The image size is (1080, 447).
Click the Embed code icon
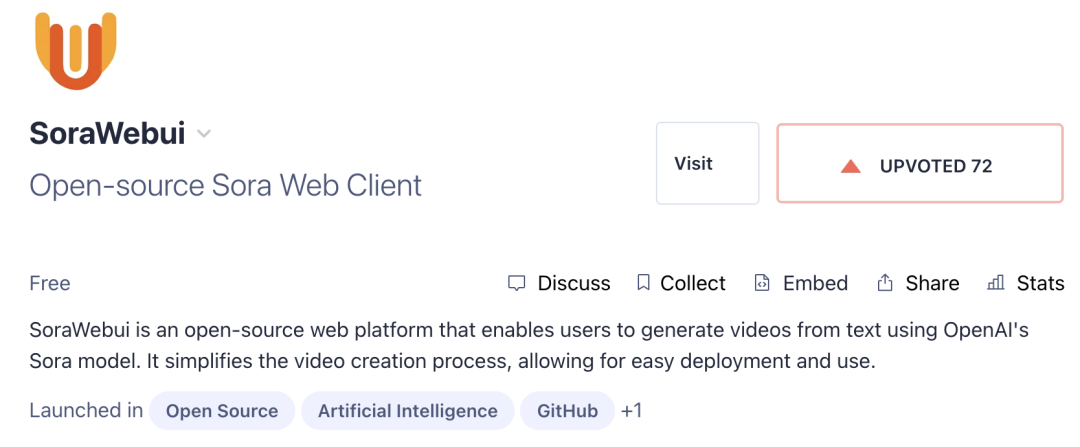pos(762,283)
